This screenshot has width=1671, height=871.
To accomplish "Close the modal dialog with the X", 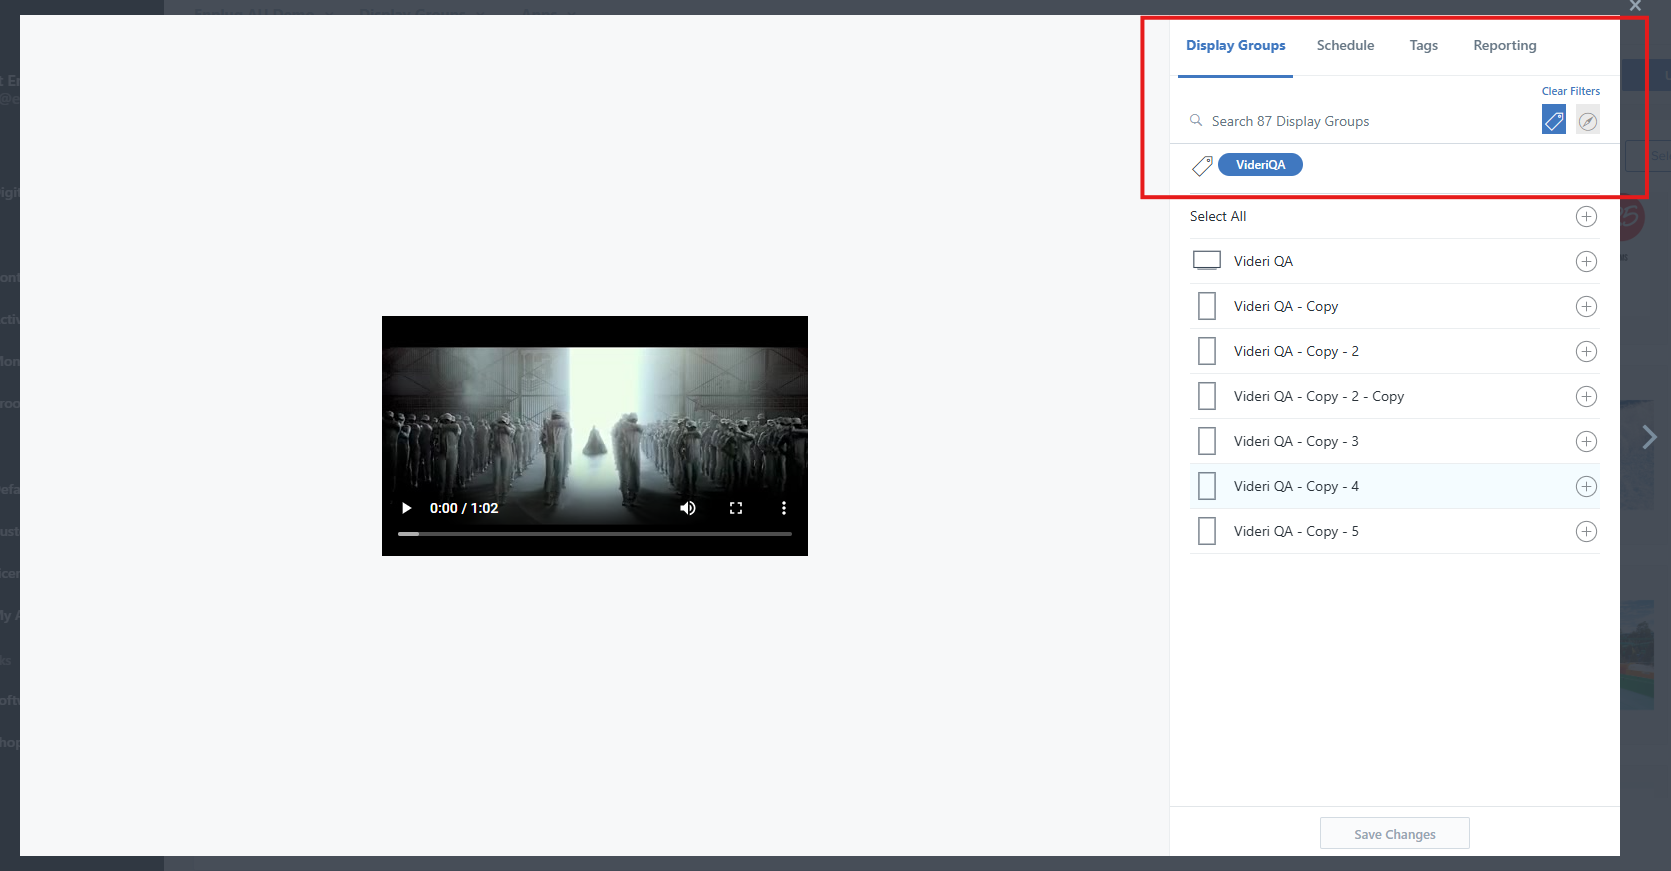I will (1635, 6).
